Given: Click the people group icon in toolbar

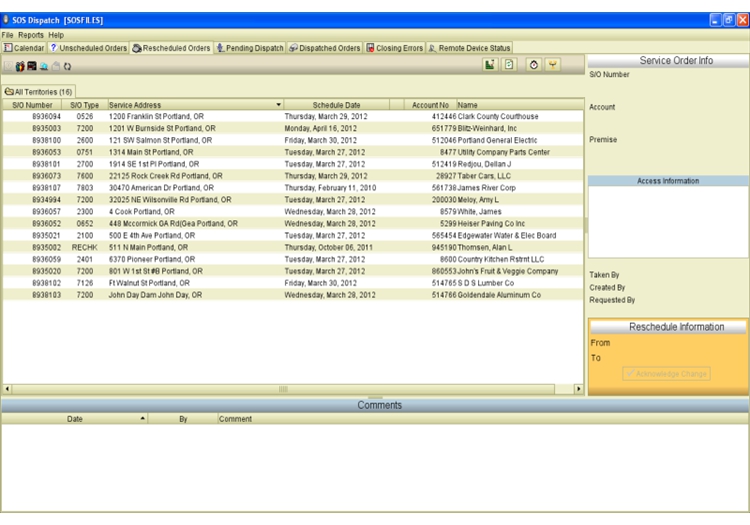Looking at the screenshot, I should click(x=20, y=66).
